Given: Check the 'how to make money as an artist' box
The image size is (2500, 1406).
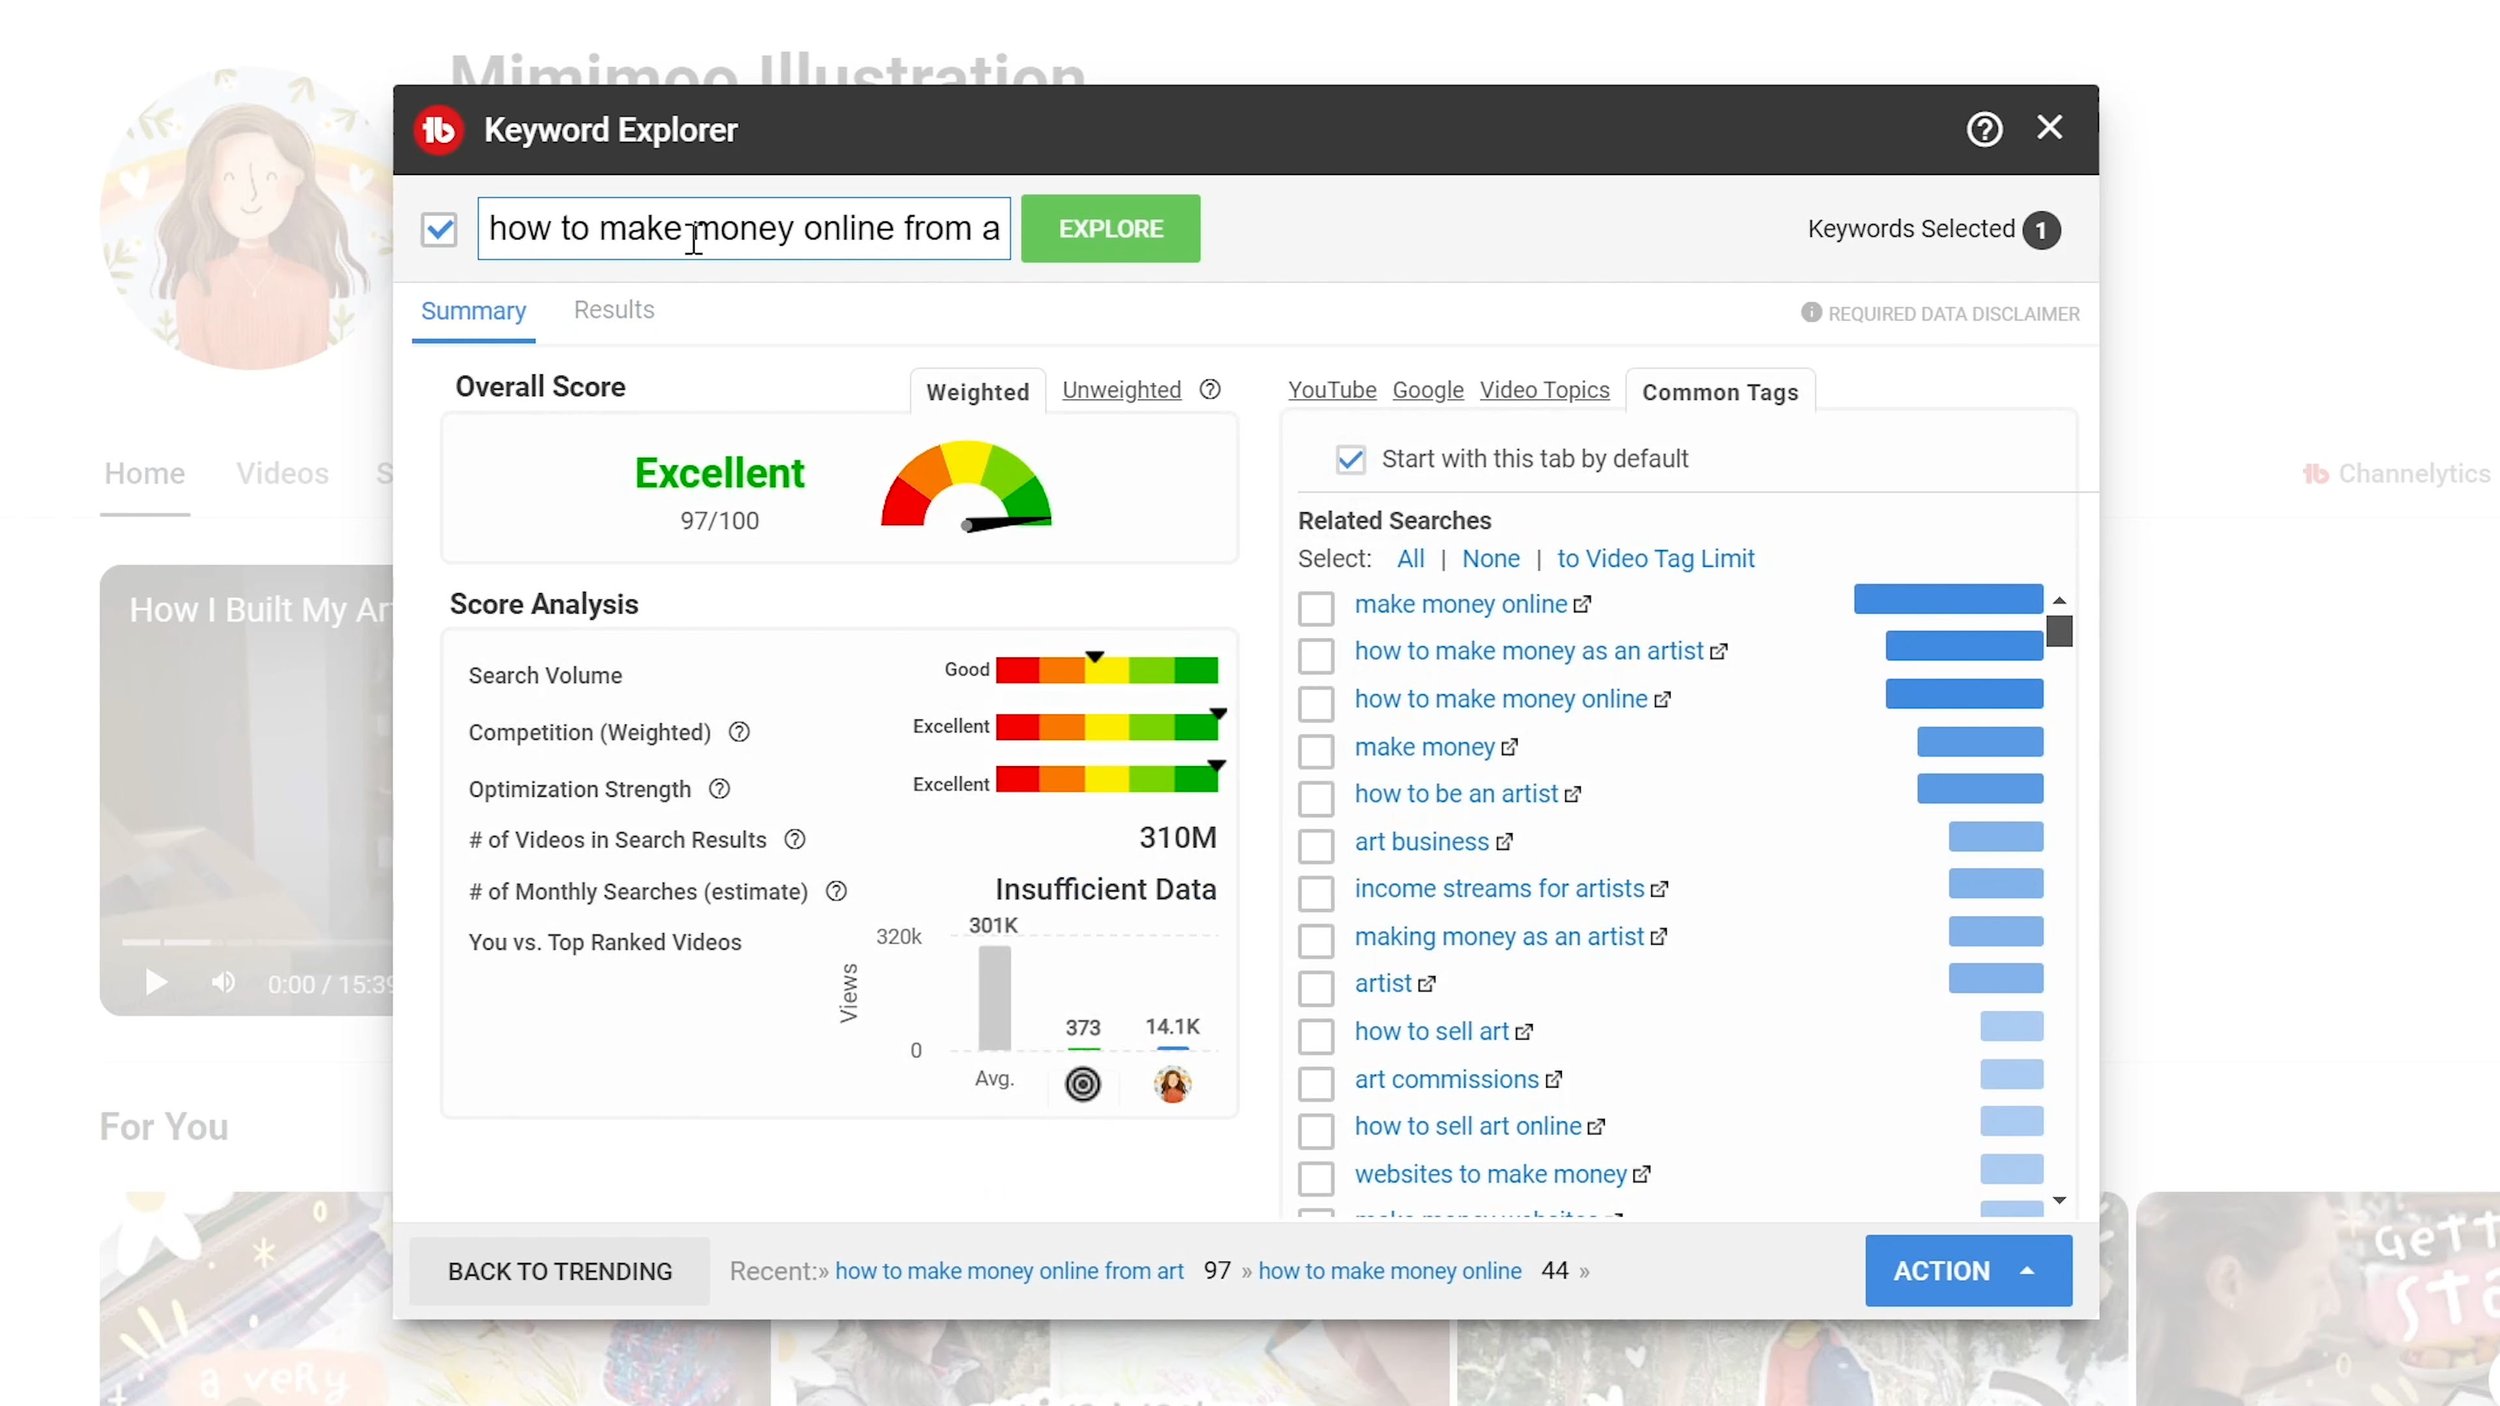Looking at the screenshot, I should tap(1316, 655).
